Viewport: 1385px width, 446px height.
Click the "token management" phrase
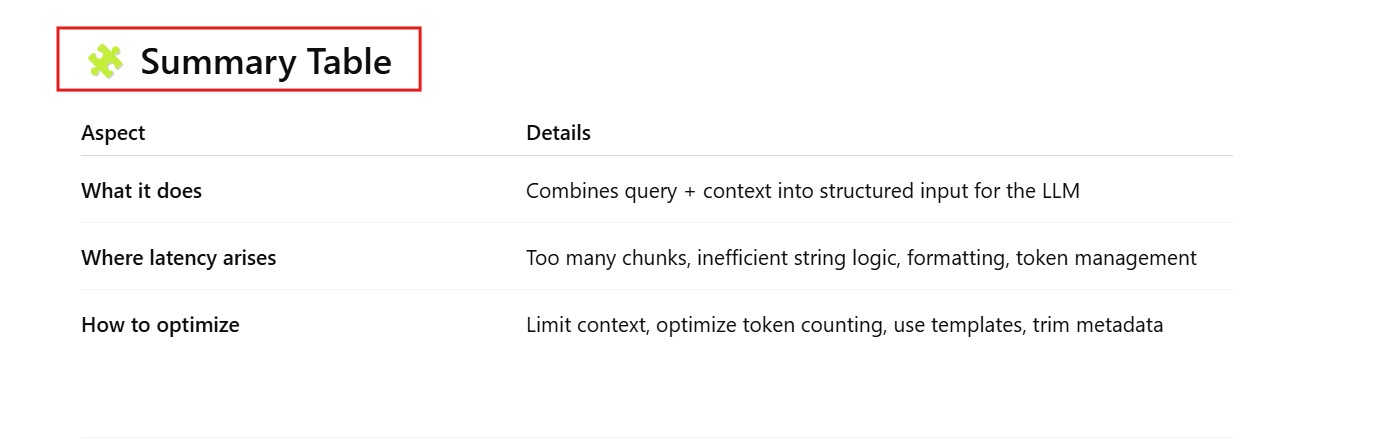click(x=1106, y=258)
